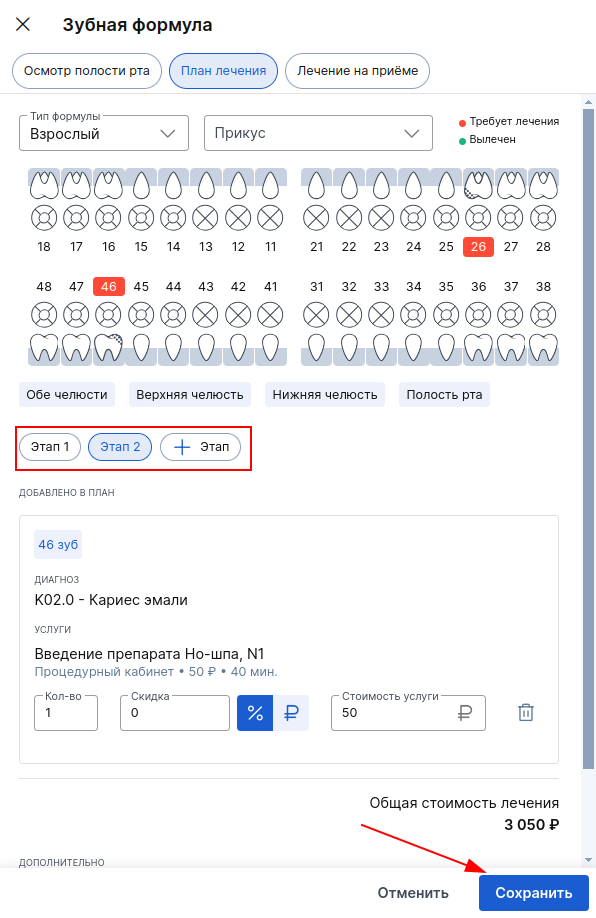Image resolution: width=596 pixels, height=918 pixels.
Task: Expand the Прикус dropdown
Action: [x=318, y=133]
